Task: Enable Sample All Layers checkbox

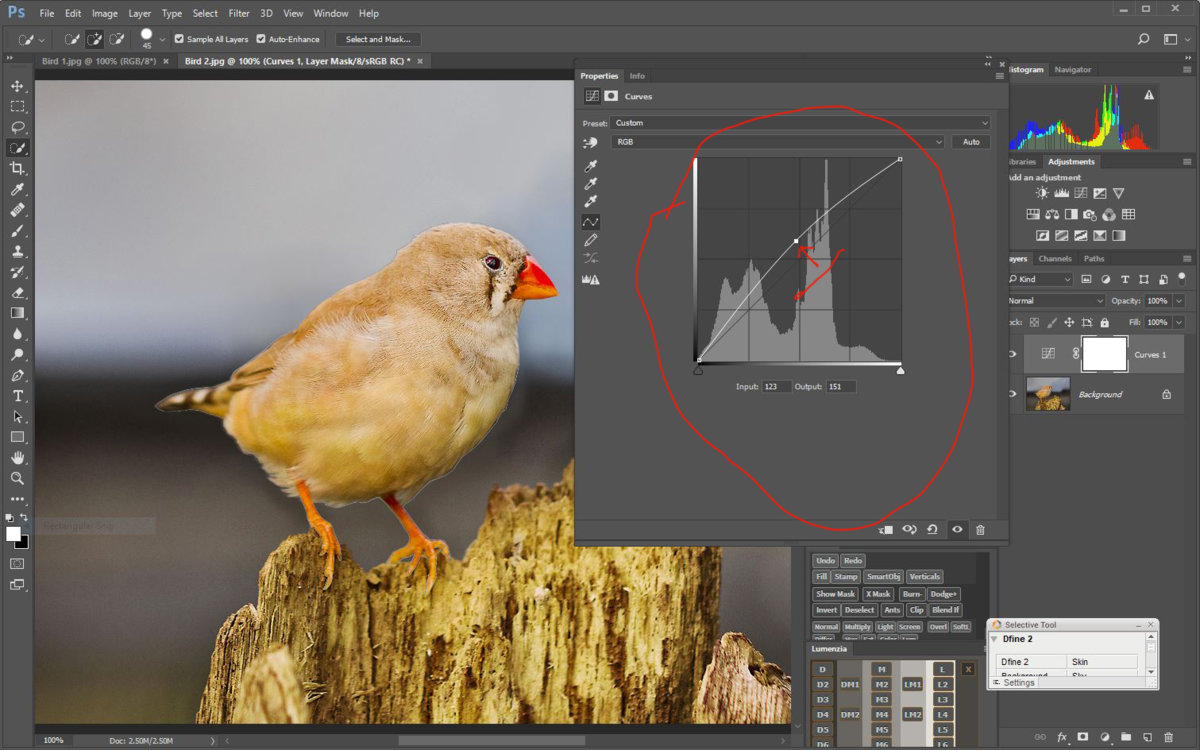Action: (180, 40)
